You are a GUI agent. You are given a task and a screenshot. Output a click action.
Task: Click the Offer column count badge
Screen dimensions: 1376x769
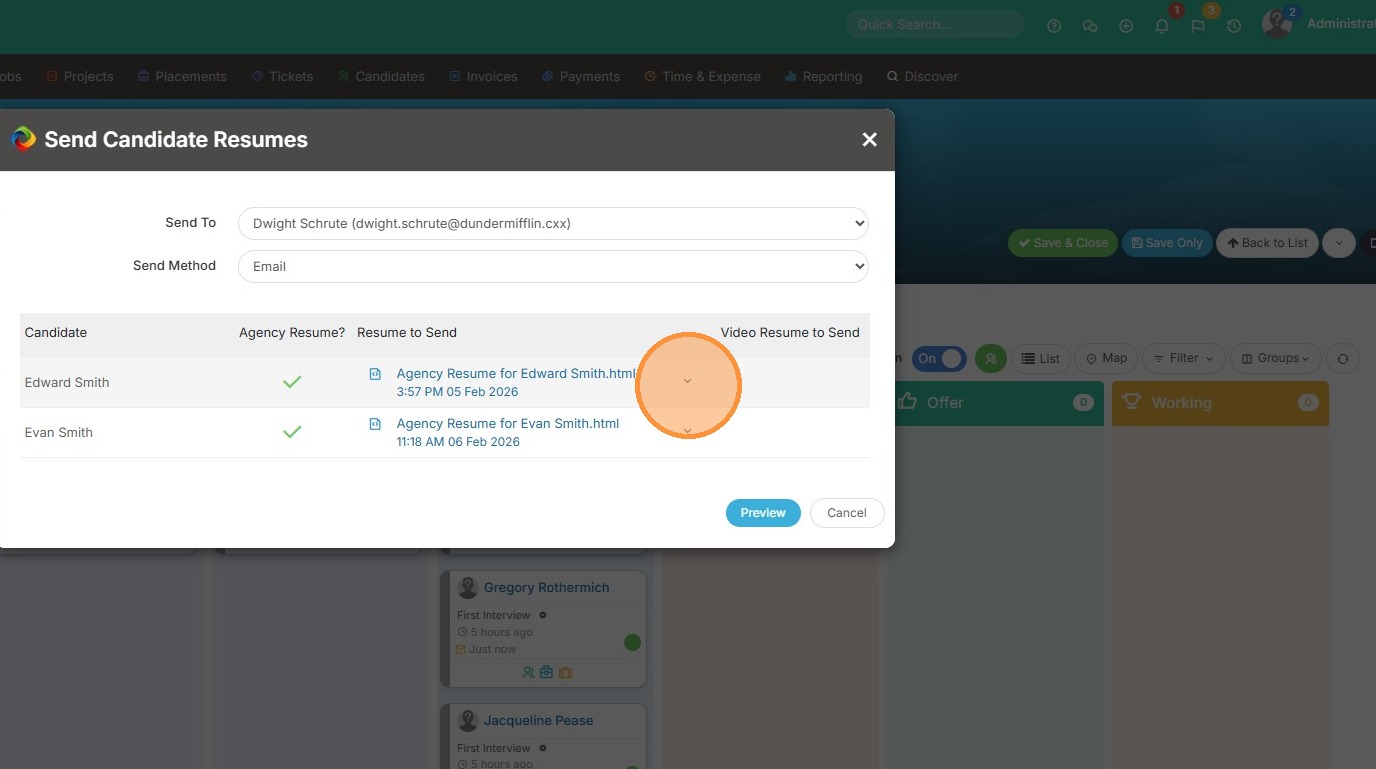coord(1083,402)
